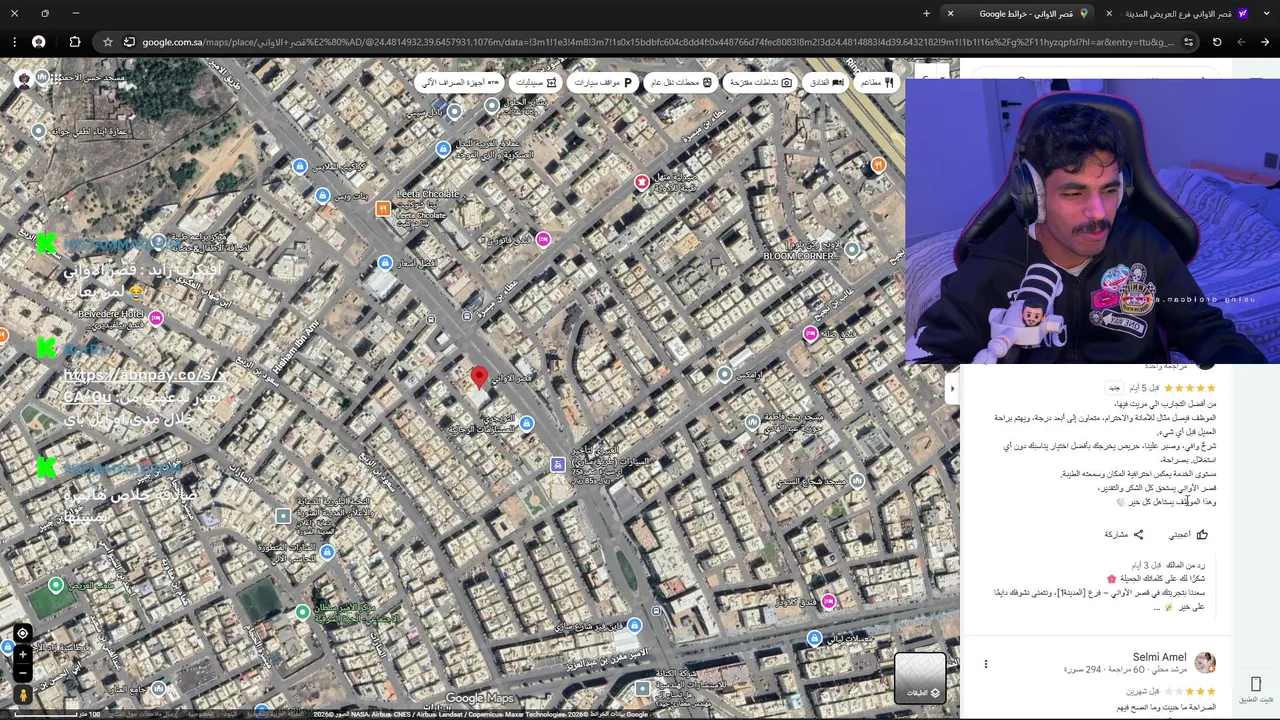Image resolution: width=1280 pixels, height=720 pixels.
Task: Show your location with the crosshair button
Action: [22, 633]
